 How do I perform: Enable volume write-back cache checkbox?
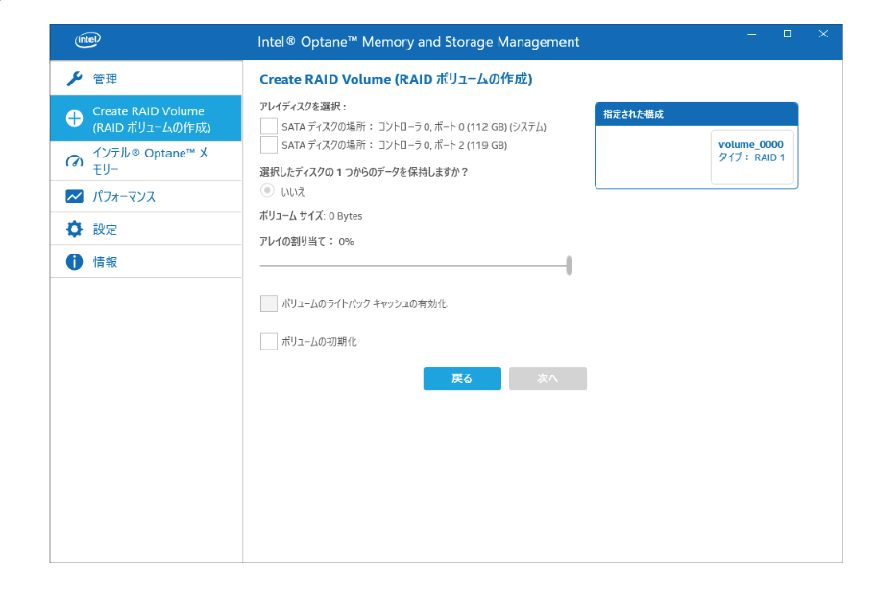tap(269, 303)
